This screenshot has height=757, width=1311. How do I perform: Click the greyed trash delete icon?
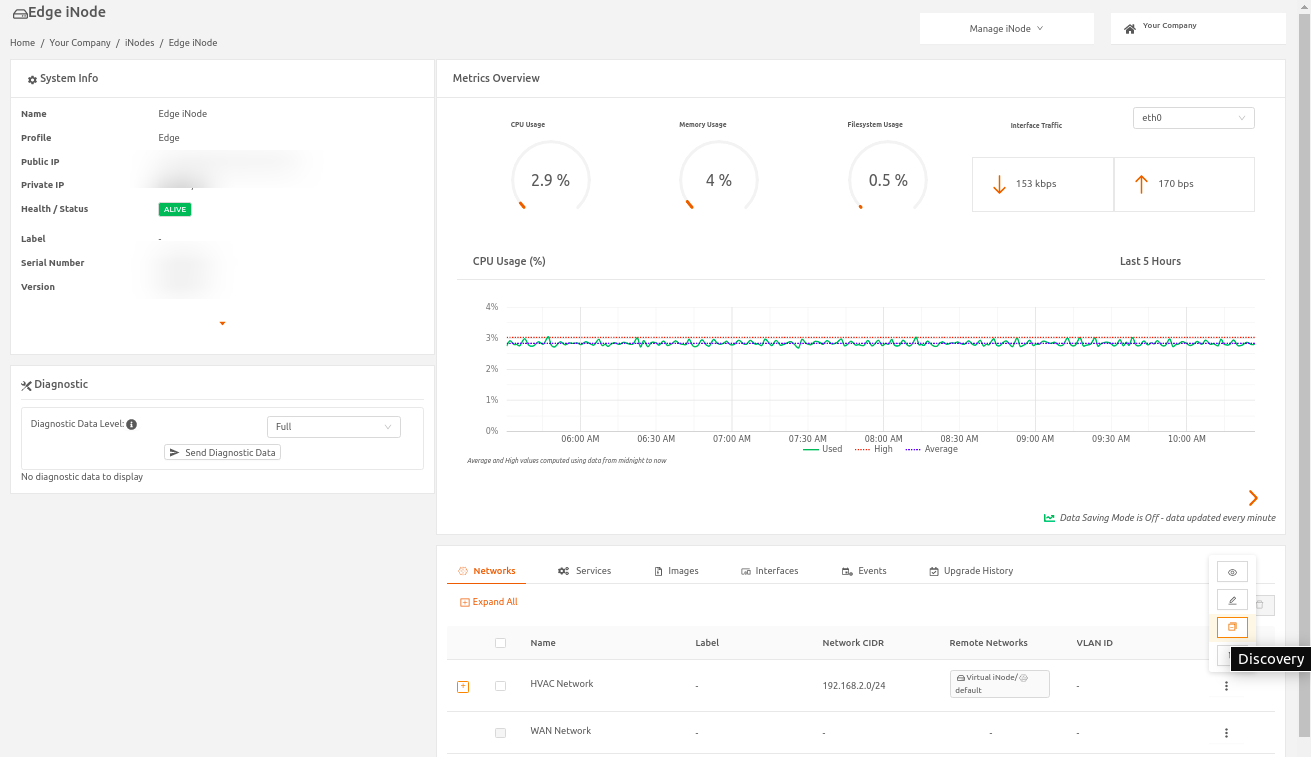tap(1260, 604)
